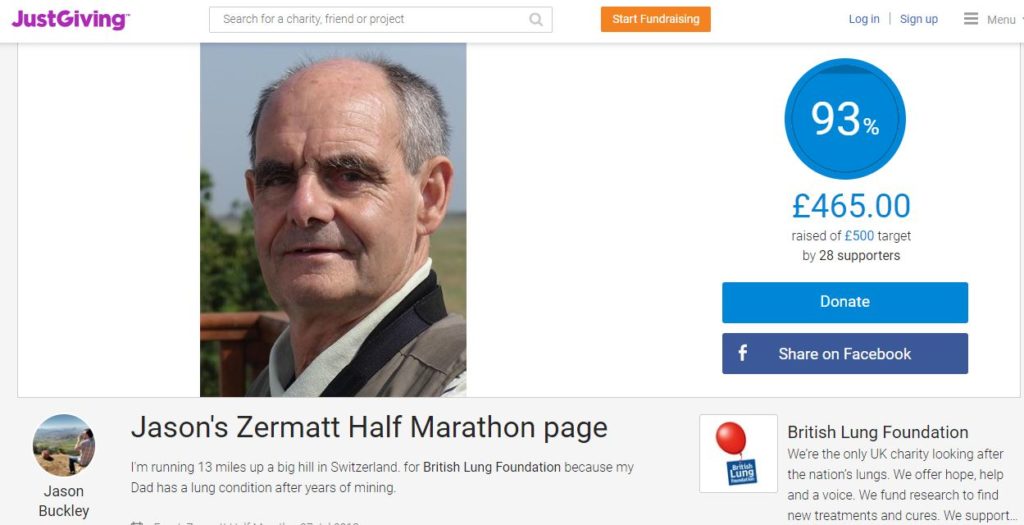Click the Facebook f icon
1024x525 pixels.
(x=743, y=353)
